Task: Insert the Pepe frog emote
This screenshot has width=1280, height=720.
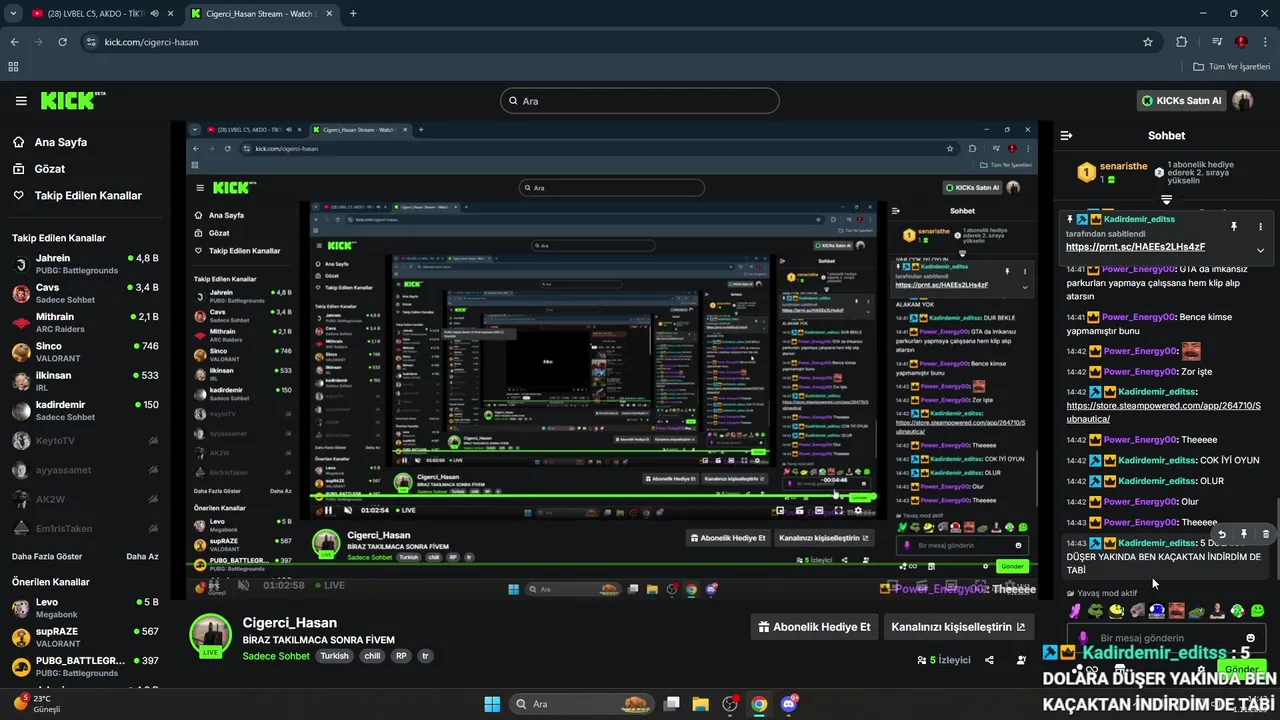Action: (1096, 611)
